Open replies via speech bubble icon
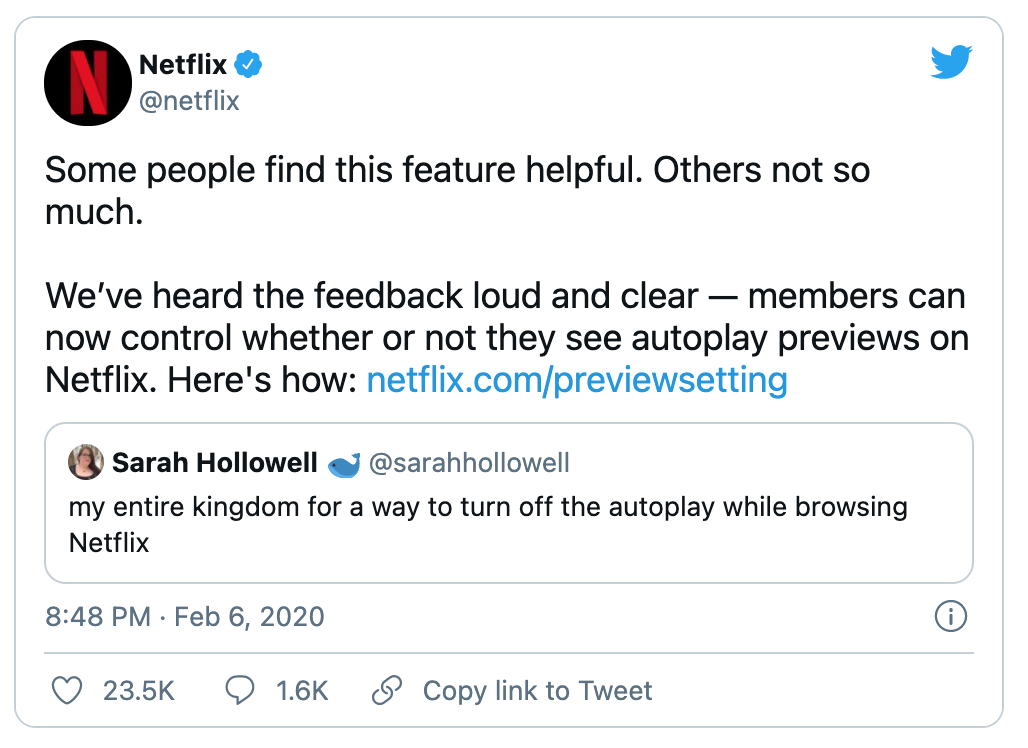Viewport: 1028px width, 748px height. pos(241,691)
